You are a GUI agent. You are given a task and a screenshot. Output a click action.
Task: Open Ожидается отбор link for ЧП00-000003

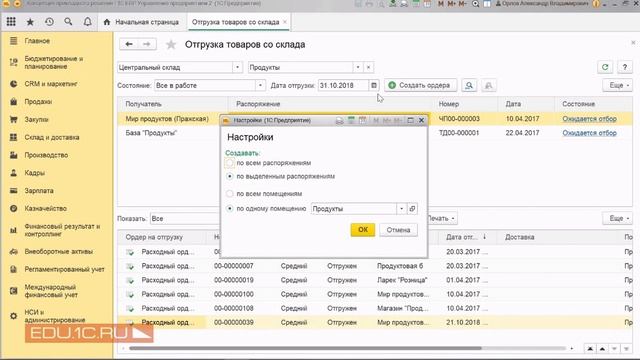589,119
